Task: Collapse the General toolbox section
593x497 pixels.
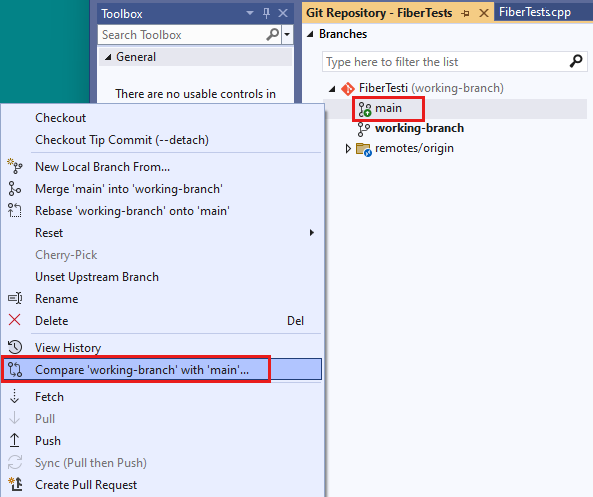Action: coord(108,57)
